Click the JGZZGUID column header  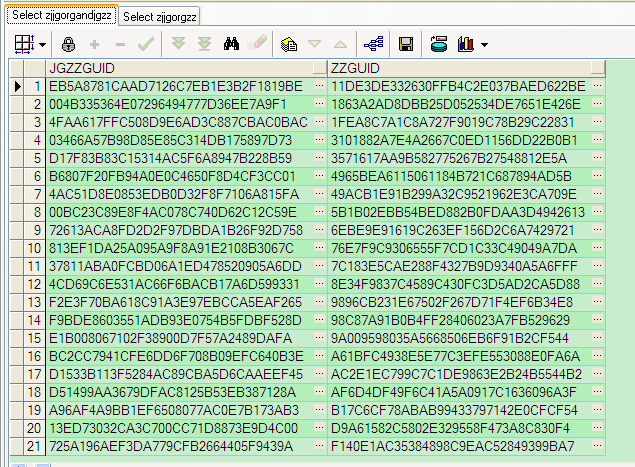(x=179, y=68)
